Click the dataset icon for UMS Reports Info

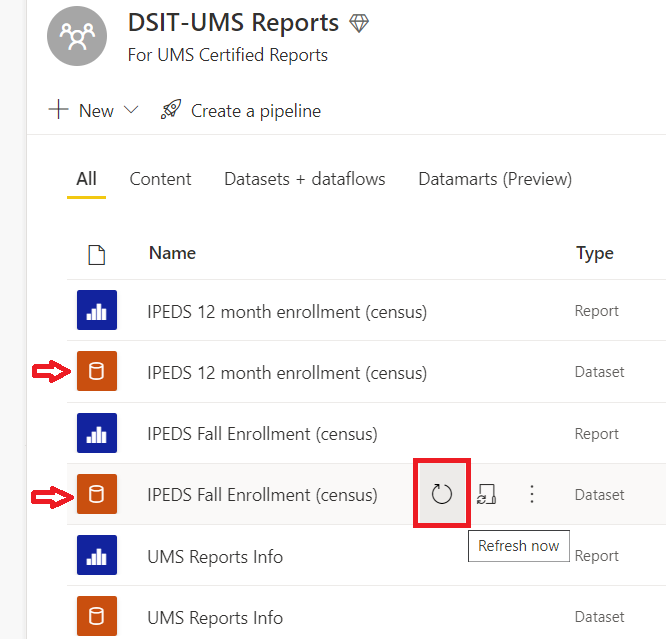click(97, 616)
